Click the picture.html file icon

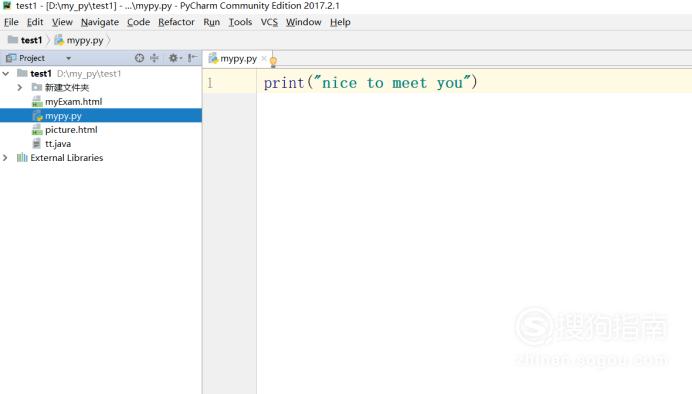[37, 130]
